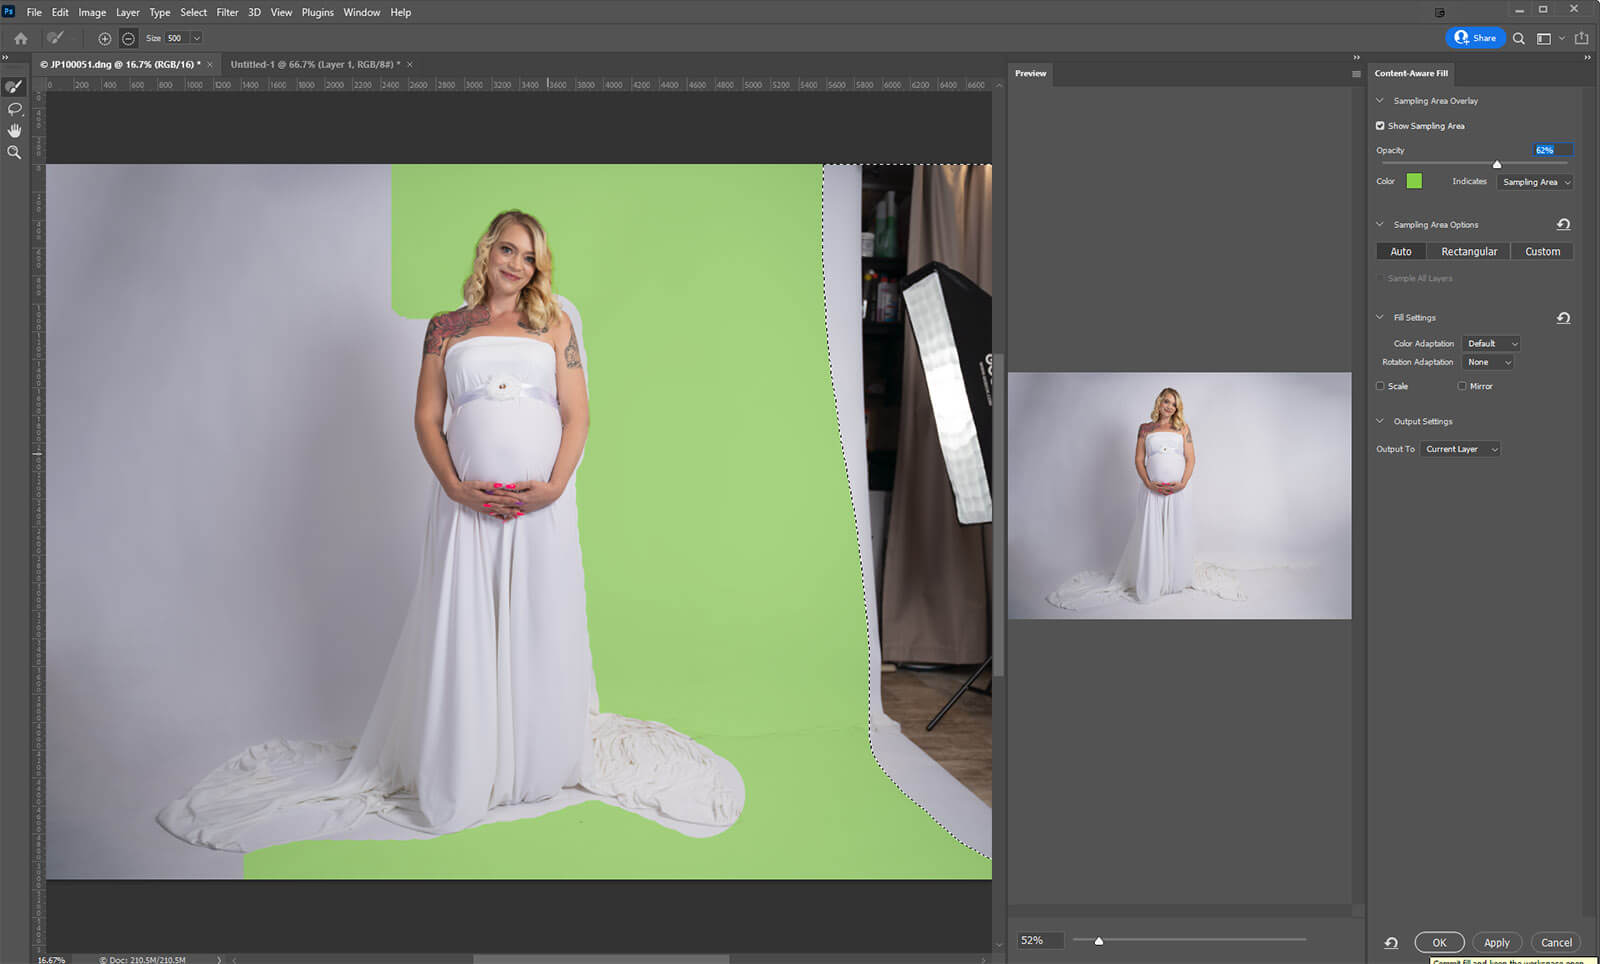Image resolution: width=1600 pixels, height=964 pixels.
Task: Open the Indicates Sampling Area dropdown
Action: 1536,182
